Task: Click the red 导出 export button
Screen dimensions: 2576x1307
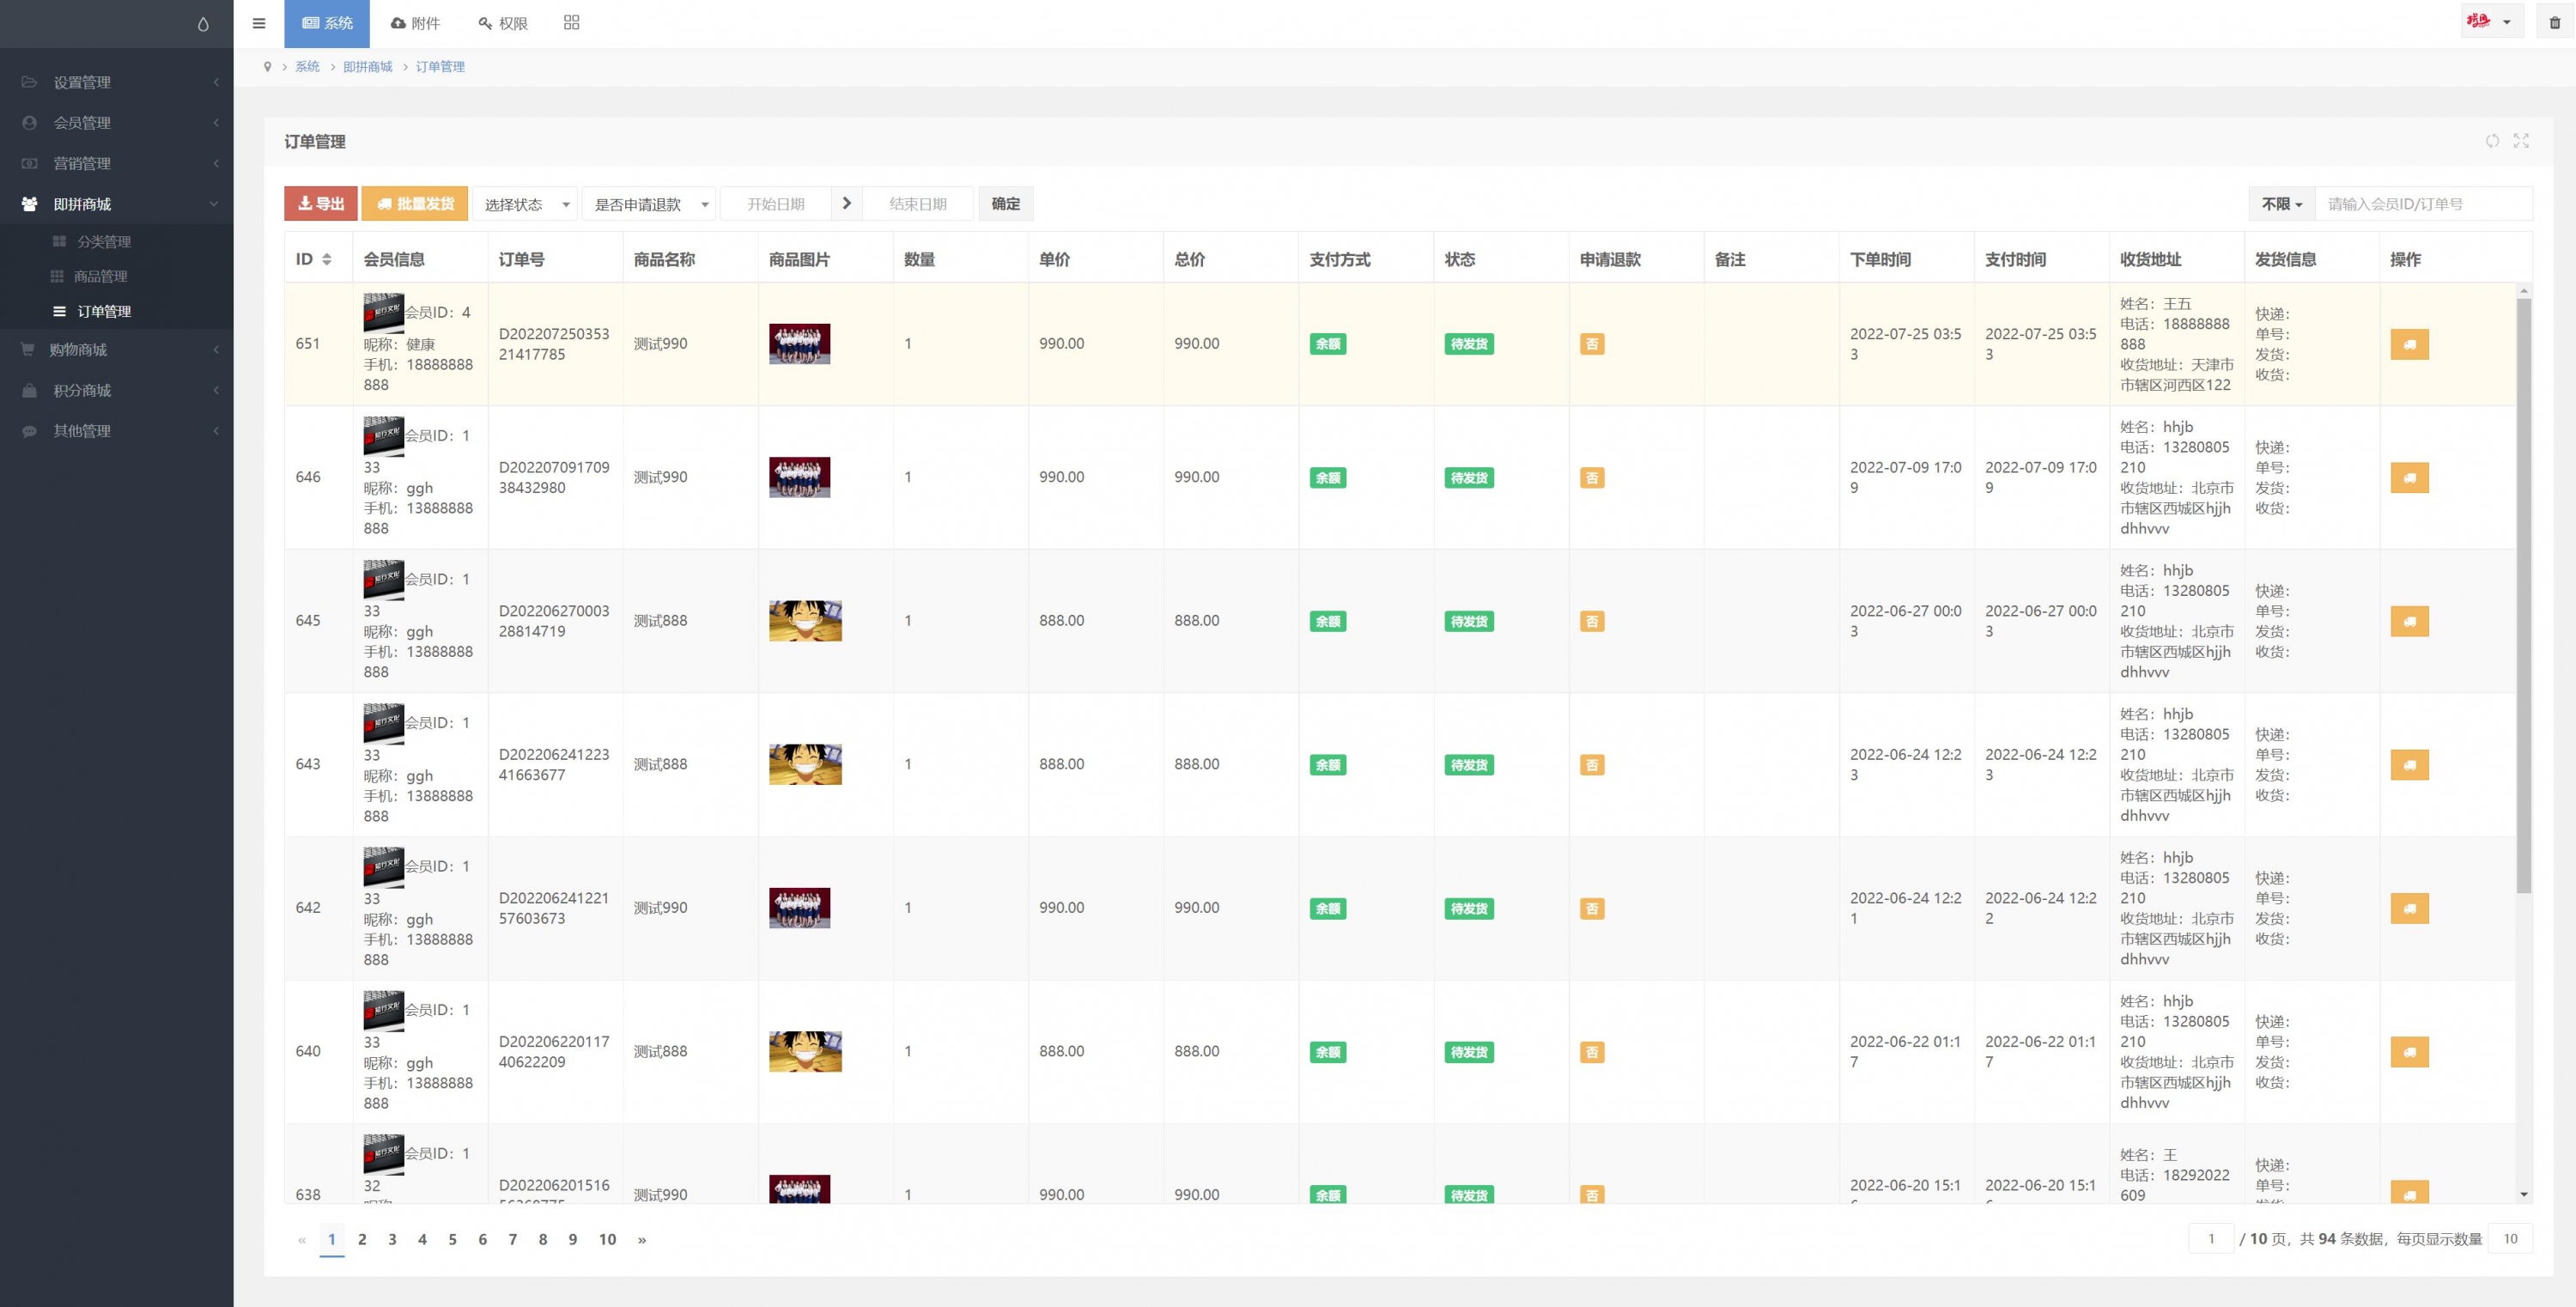Action: coord(321,204)
